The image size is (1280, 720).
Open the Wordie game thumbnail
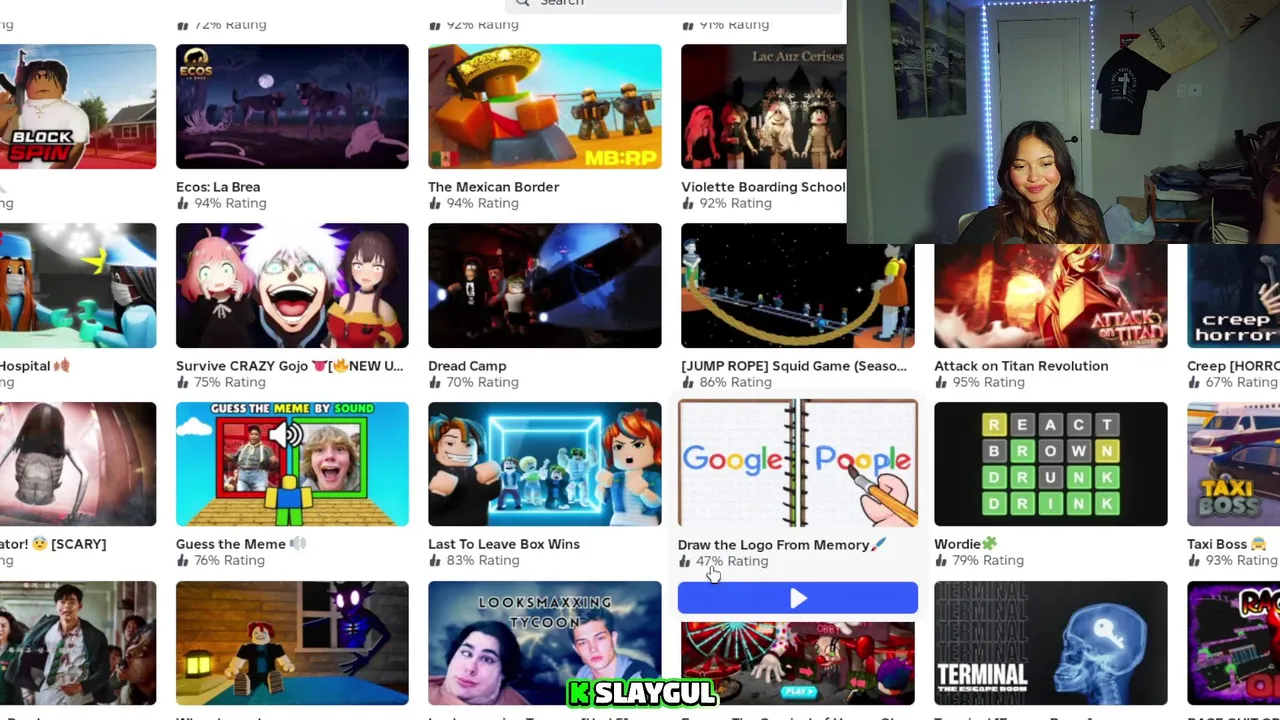coord(1050,464)
